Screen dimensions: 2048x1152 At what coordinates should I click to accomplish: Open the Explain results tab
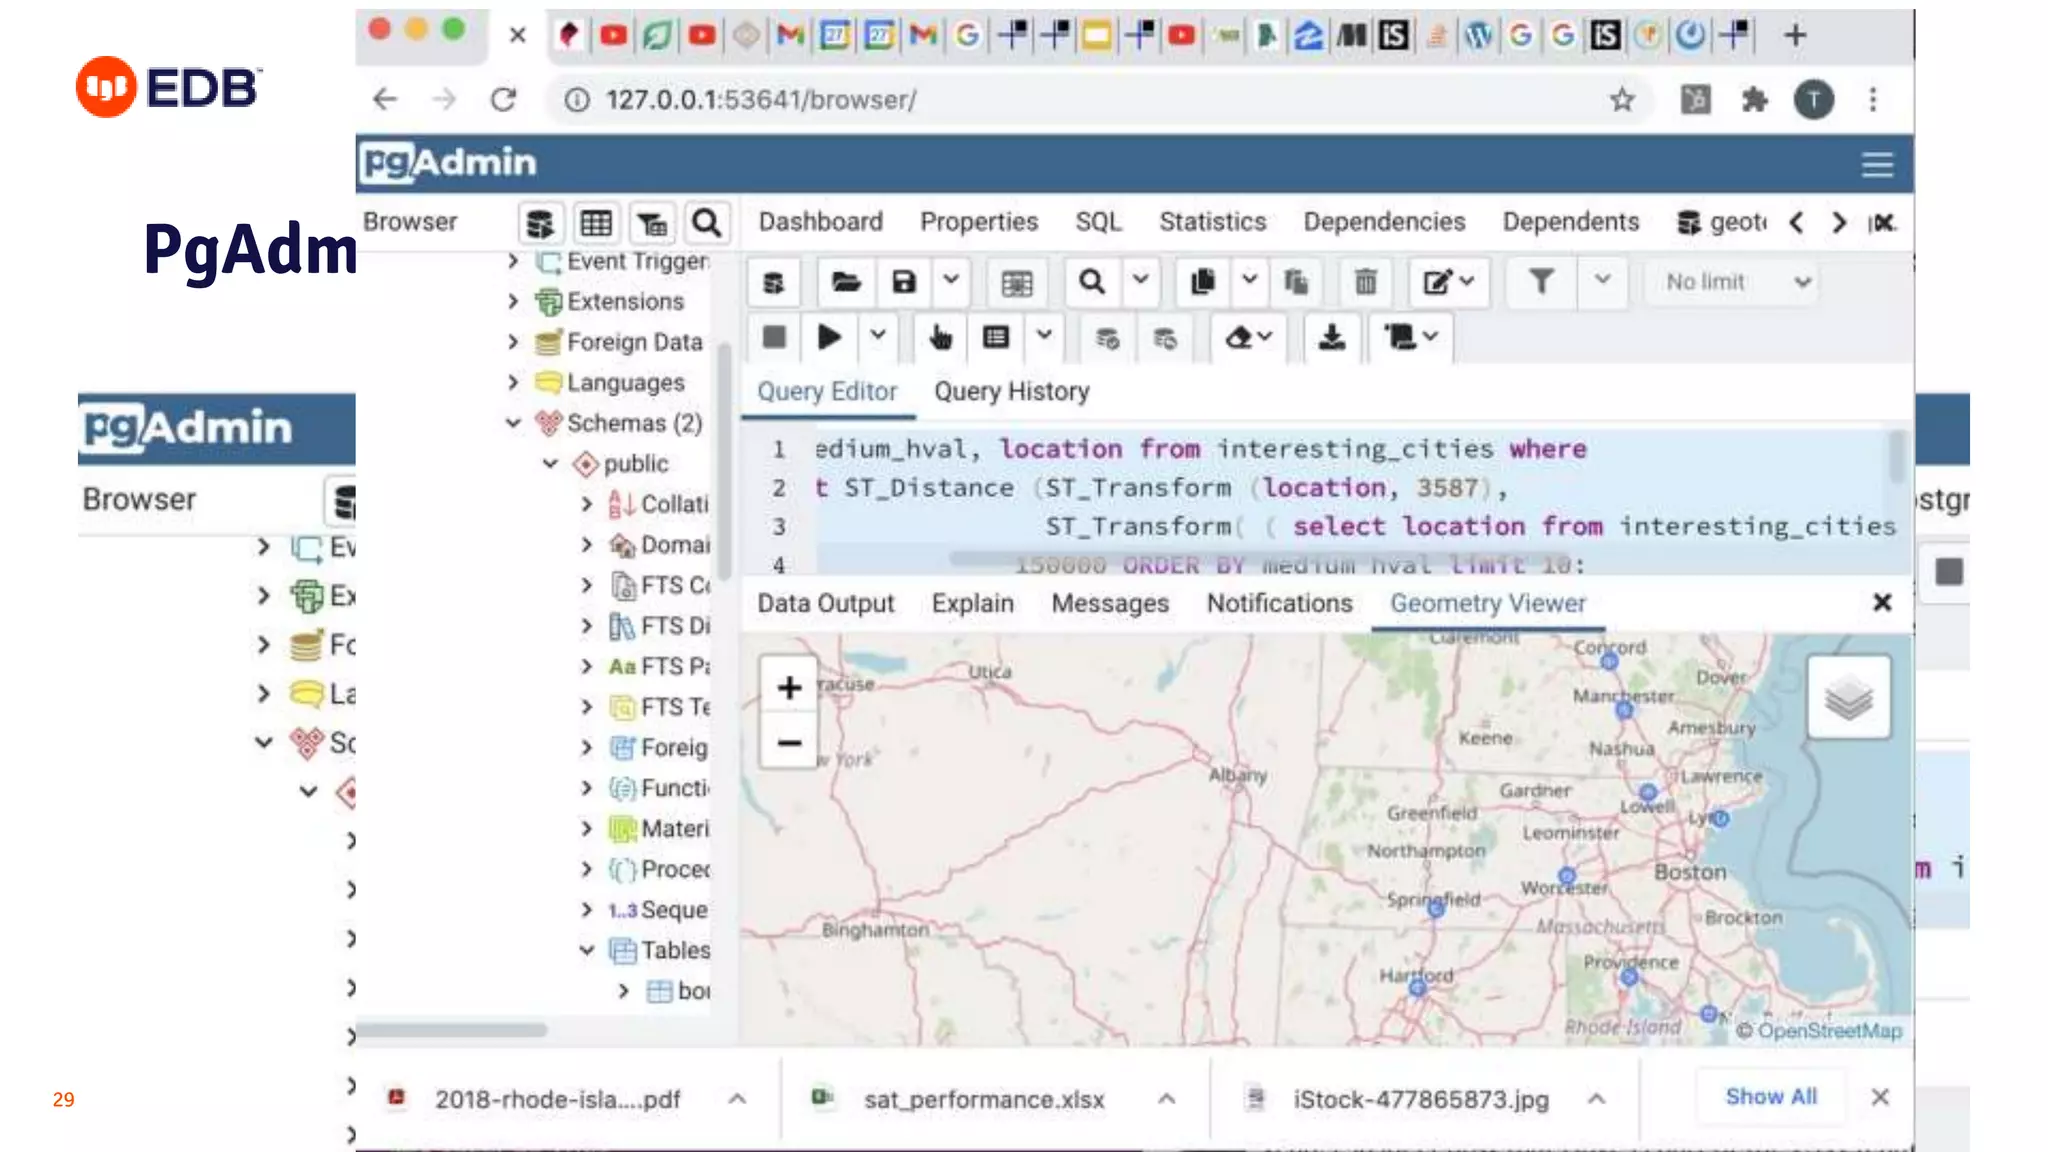[x=973, y=604]
